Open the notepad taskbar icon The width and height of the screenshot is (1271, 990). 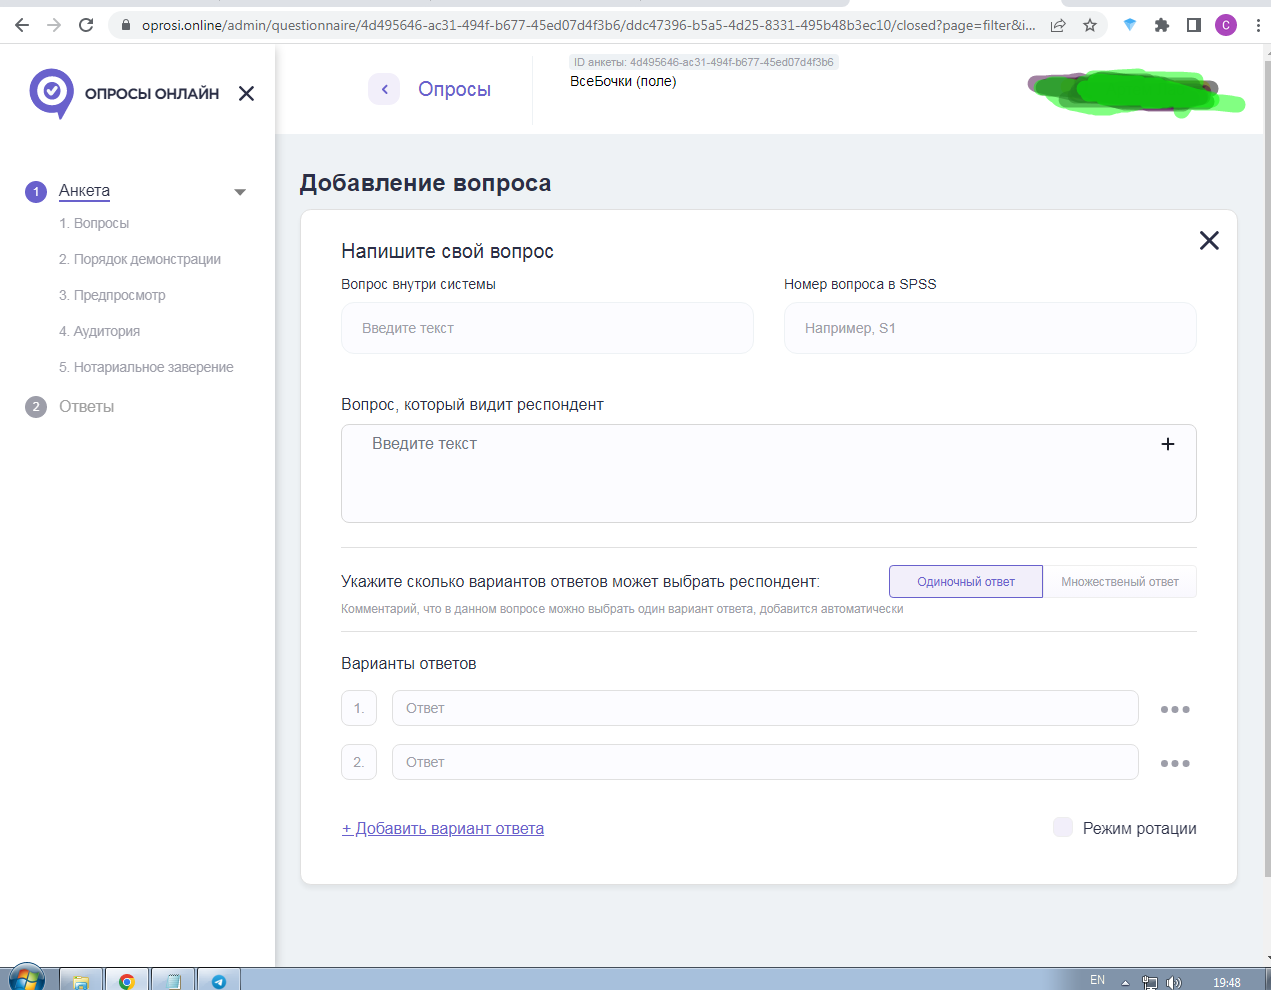173,980
